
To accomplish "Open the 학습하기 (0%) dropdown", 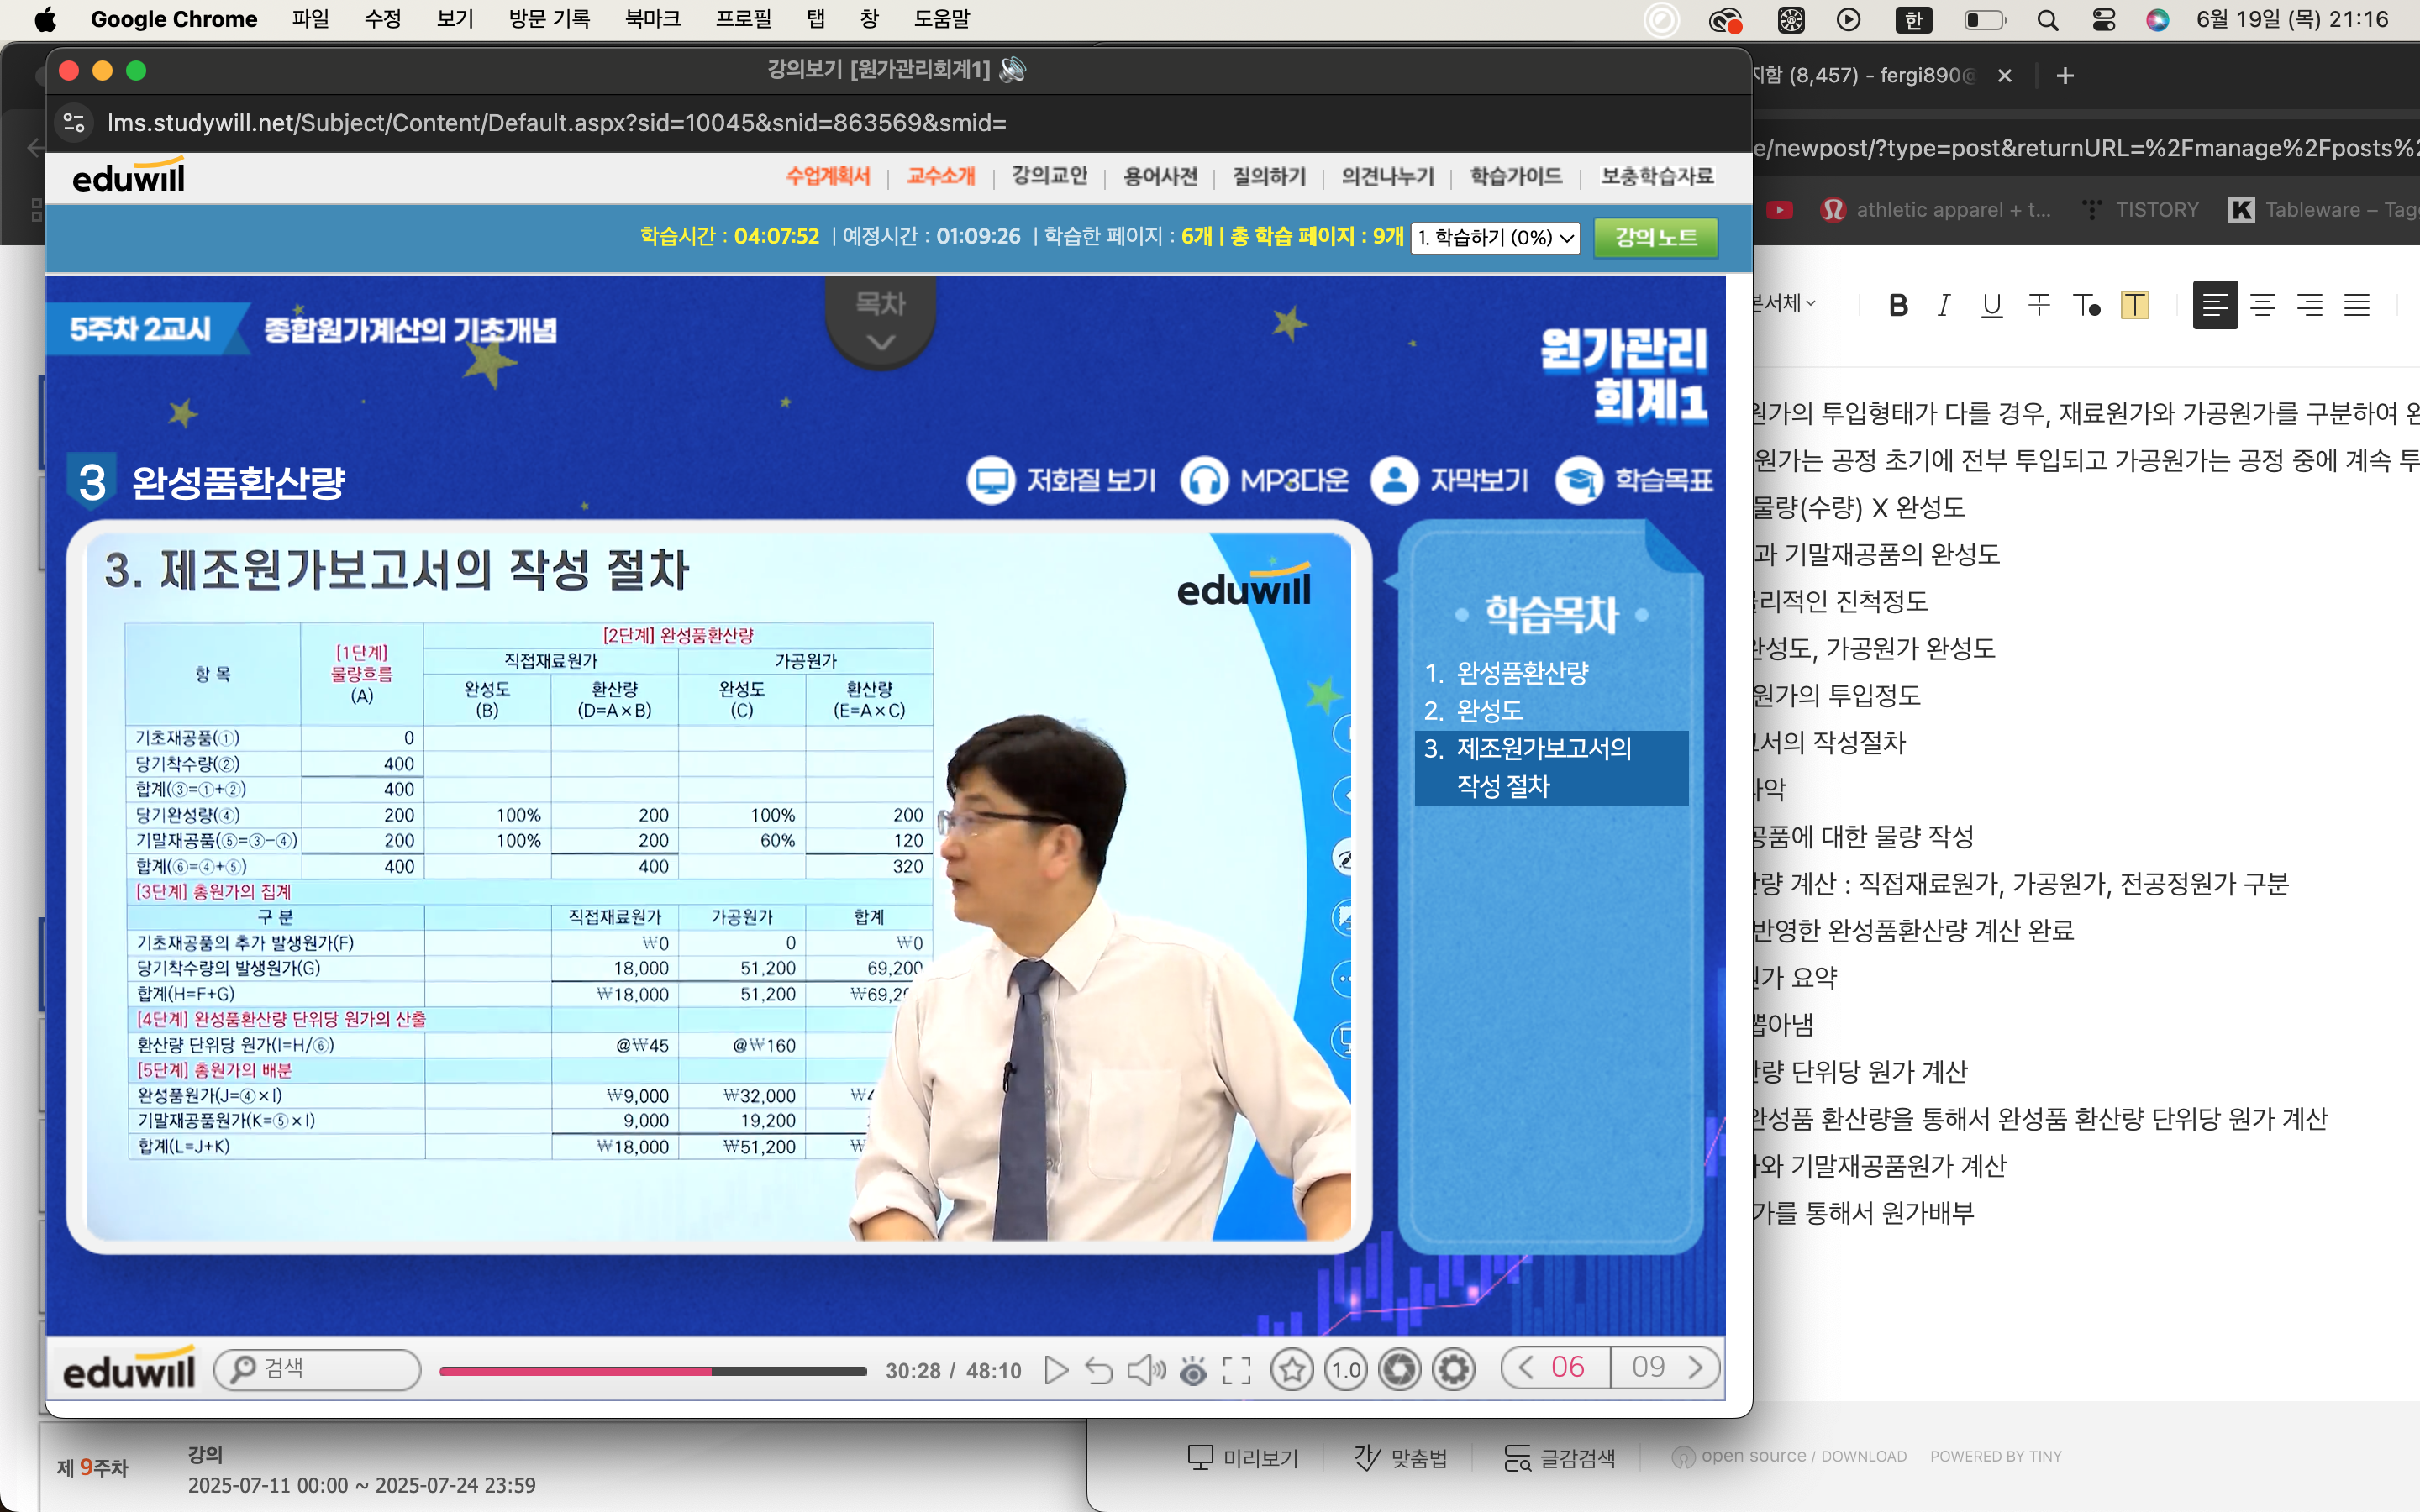I will (1495, 238).
